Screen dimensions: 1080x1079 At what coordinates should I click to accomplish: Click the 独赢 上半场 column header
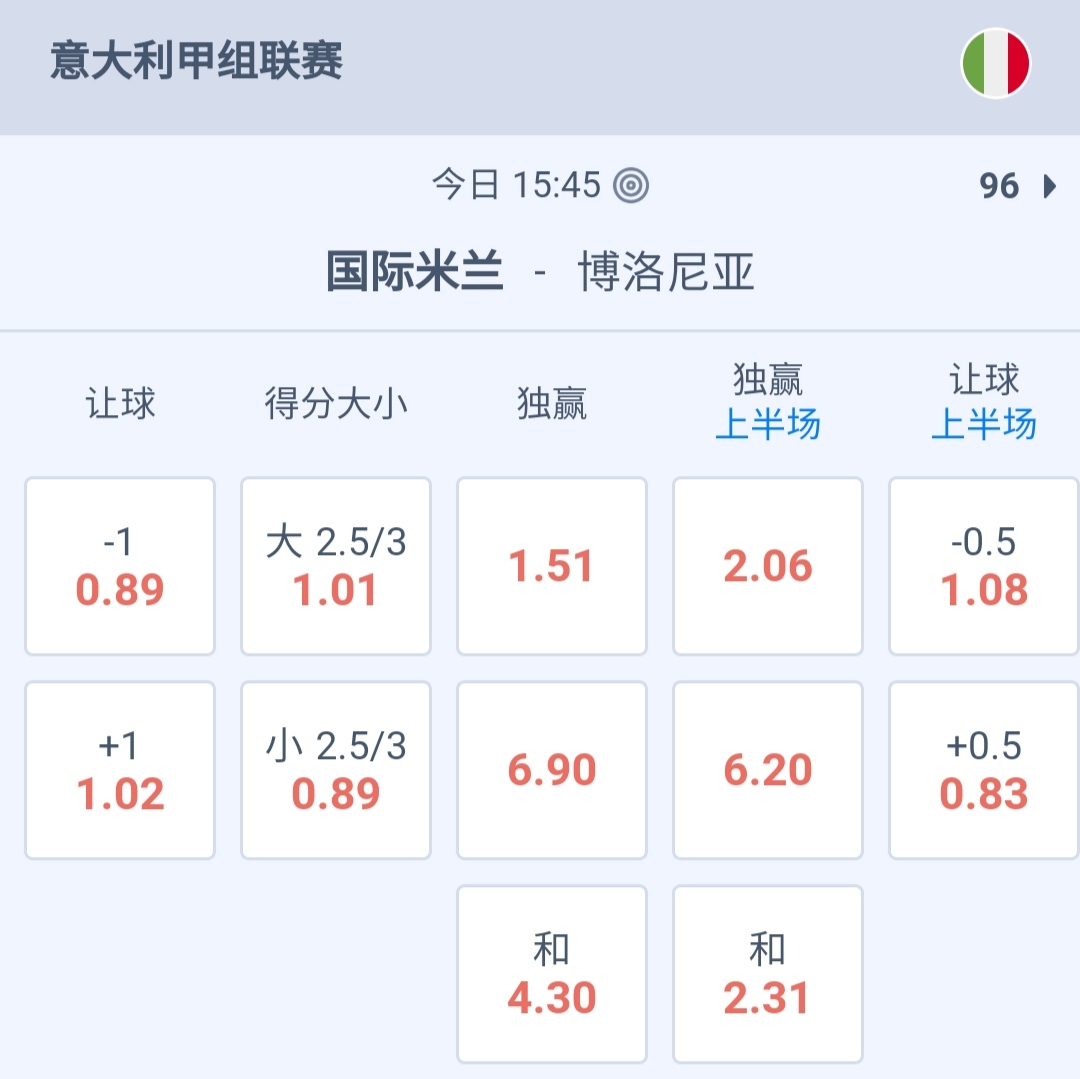[x=768, y=403]
